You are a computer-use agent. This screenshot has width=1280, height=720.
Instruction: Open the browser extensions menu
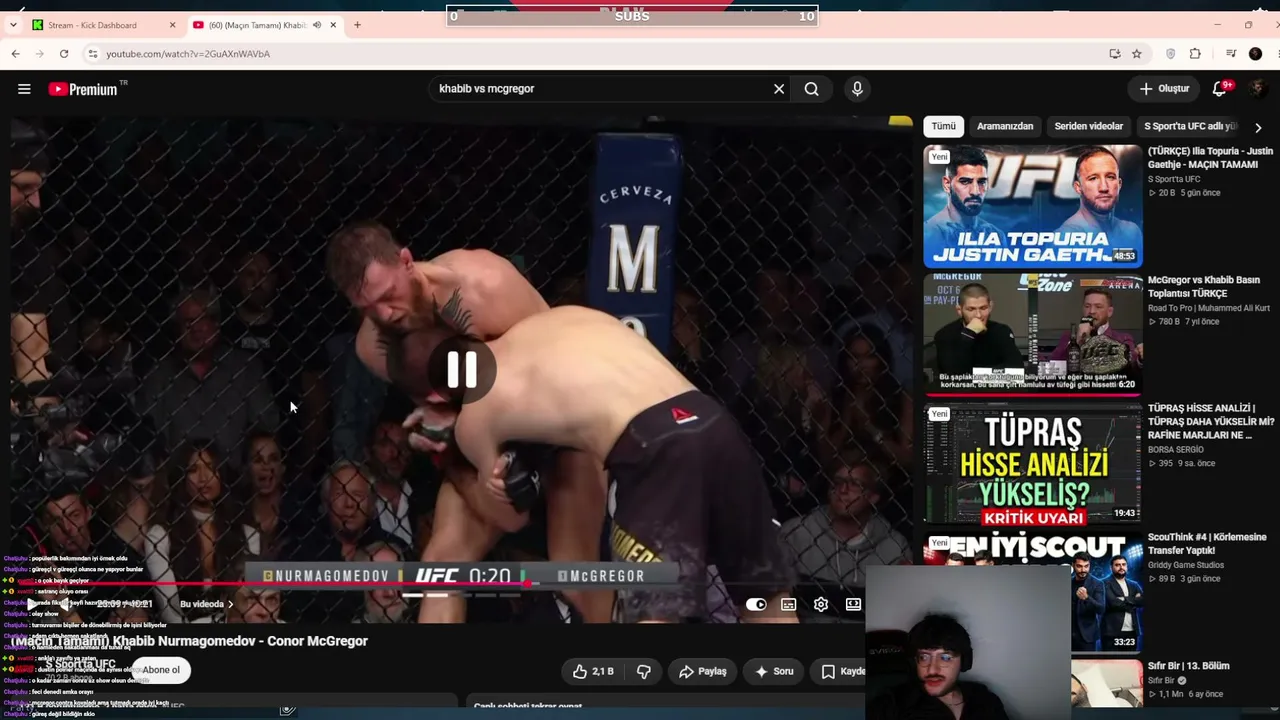point(1195,54)
